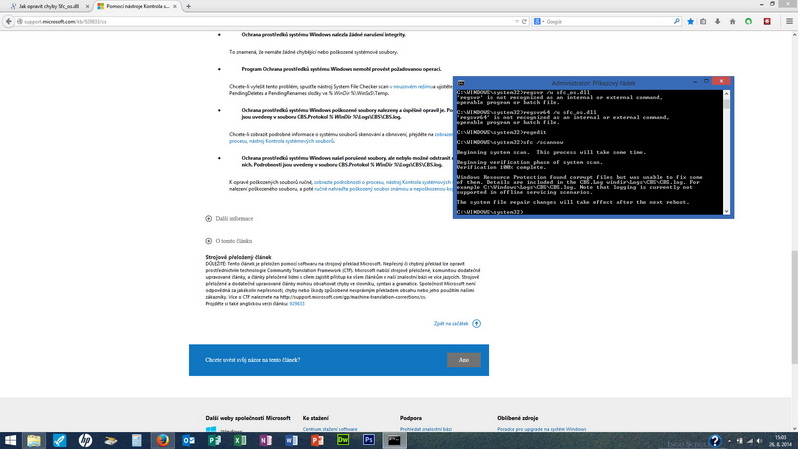Launch Dreamweaver from the taskbar

(x=343, y=440)
